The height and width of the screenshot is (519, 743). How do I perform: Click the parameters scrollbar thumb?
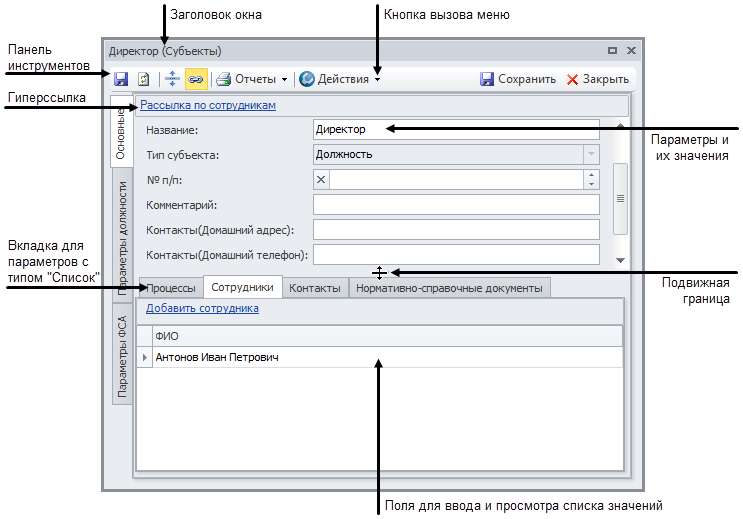(x=620, y=199)
